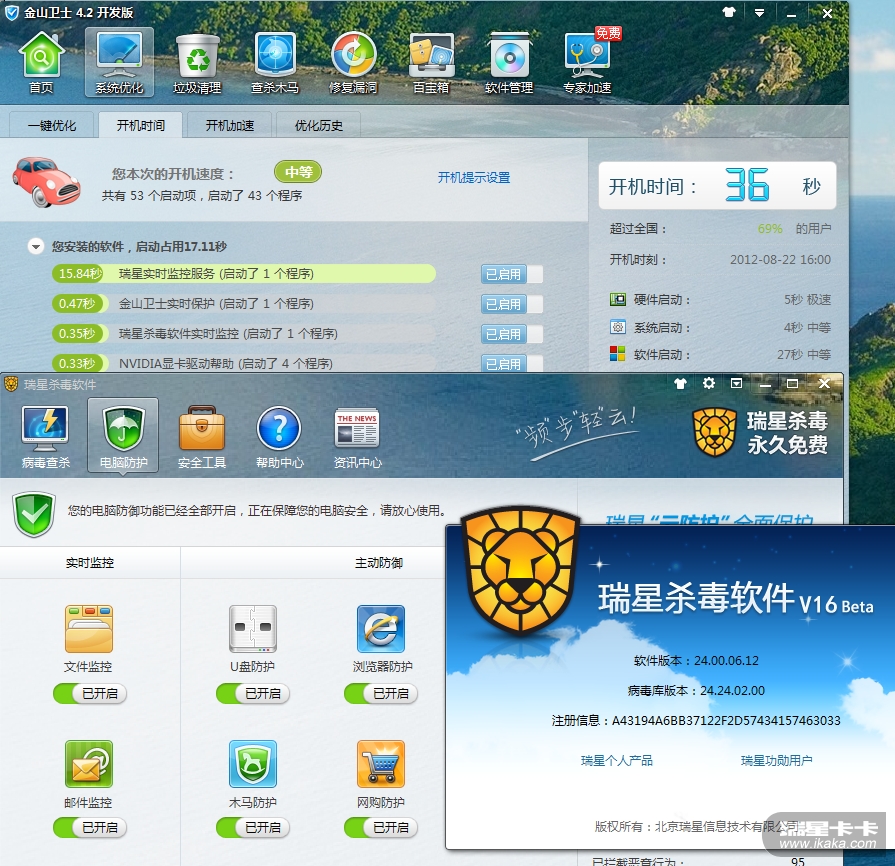Toggle 木马防护 已开启 switch
The image size is (895, 866).
253,827
